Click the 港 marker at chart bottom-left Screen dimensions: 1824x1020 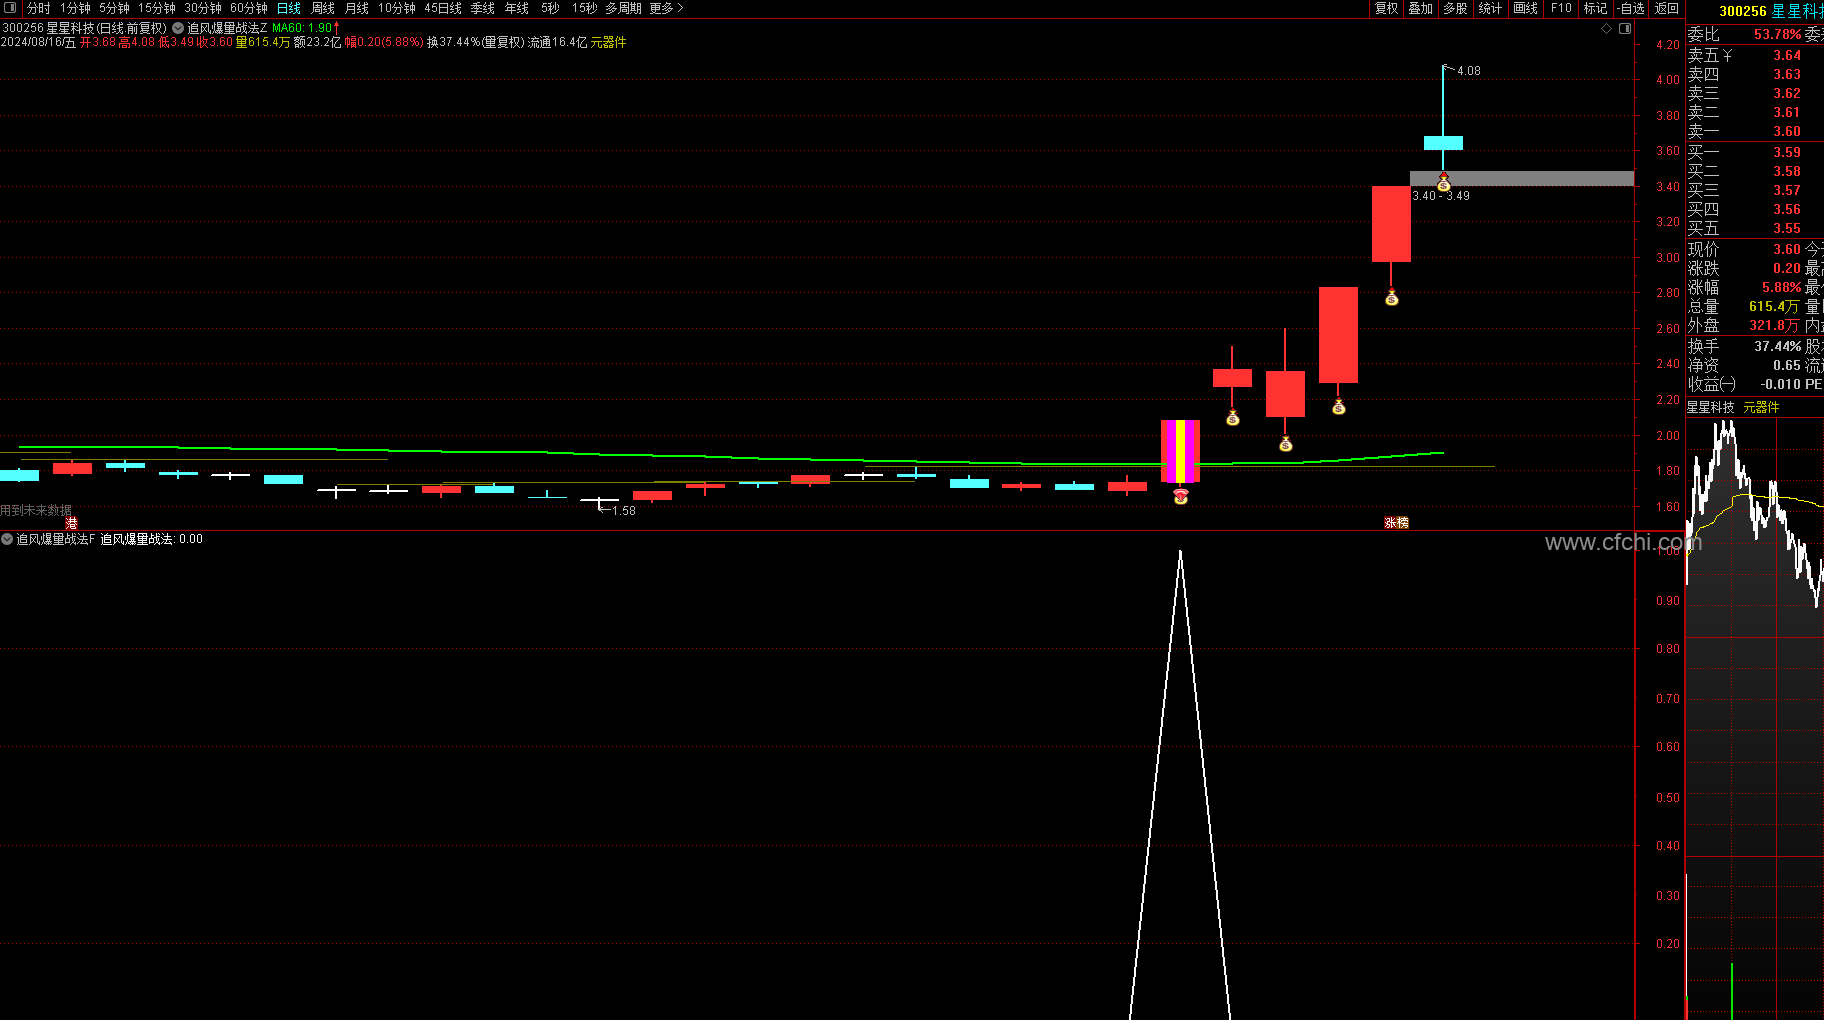[71, 523]
